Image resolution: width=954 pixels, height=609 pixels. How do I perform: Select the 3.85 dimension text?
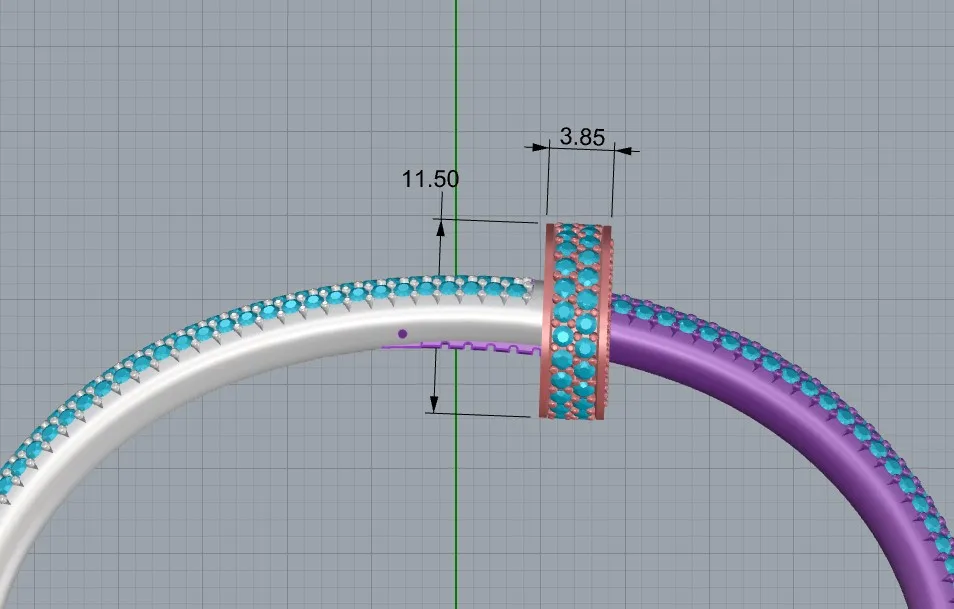click(x=582, y=137)
